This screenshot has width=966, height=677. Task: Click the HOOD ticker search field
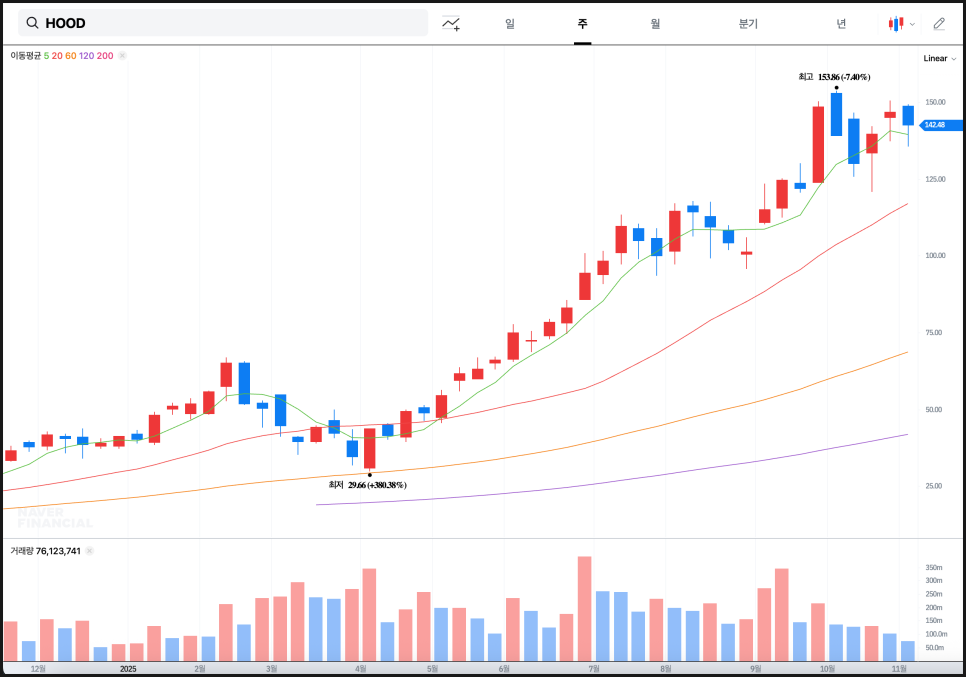230,23
